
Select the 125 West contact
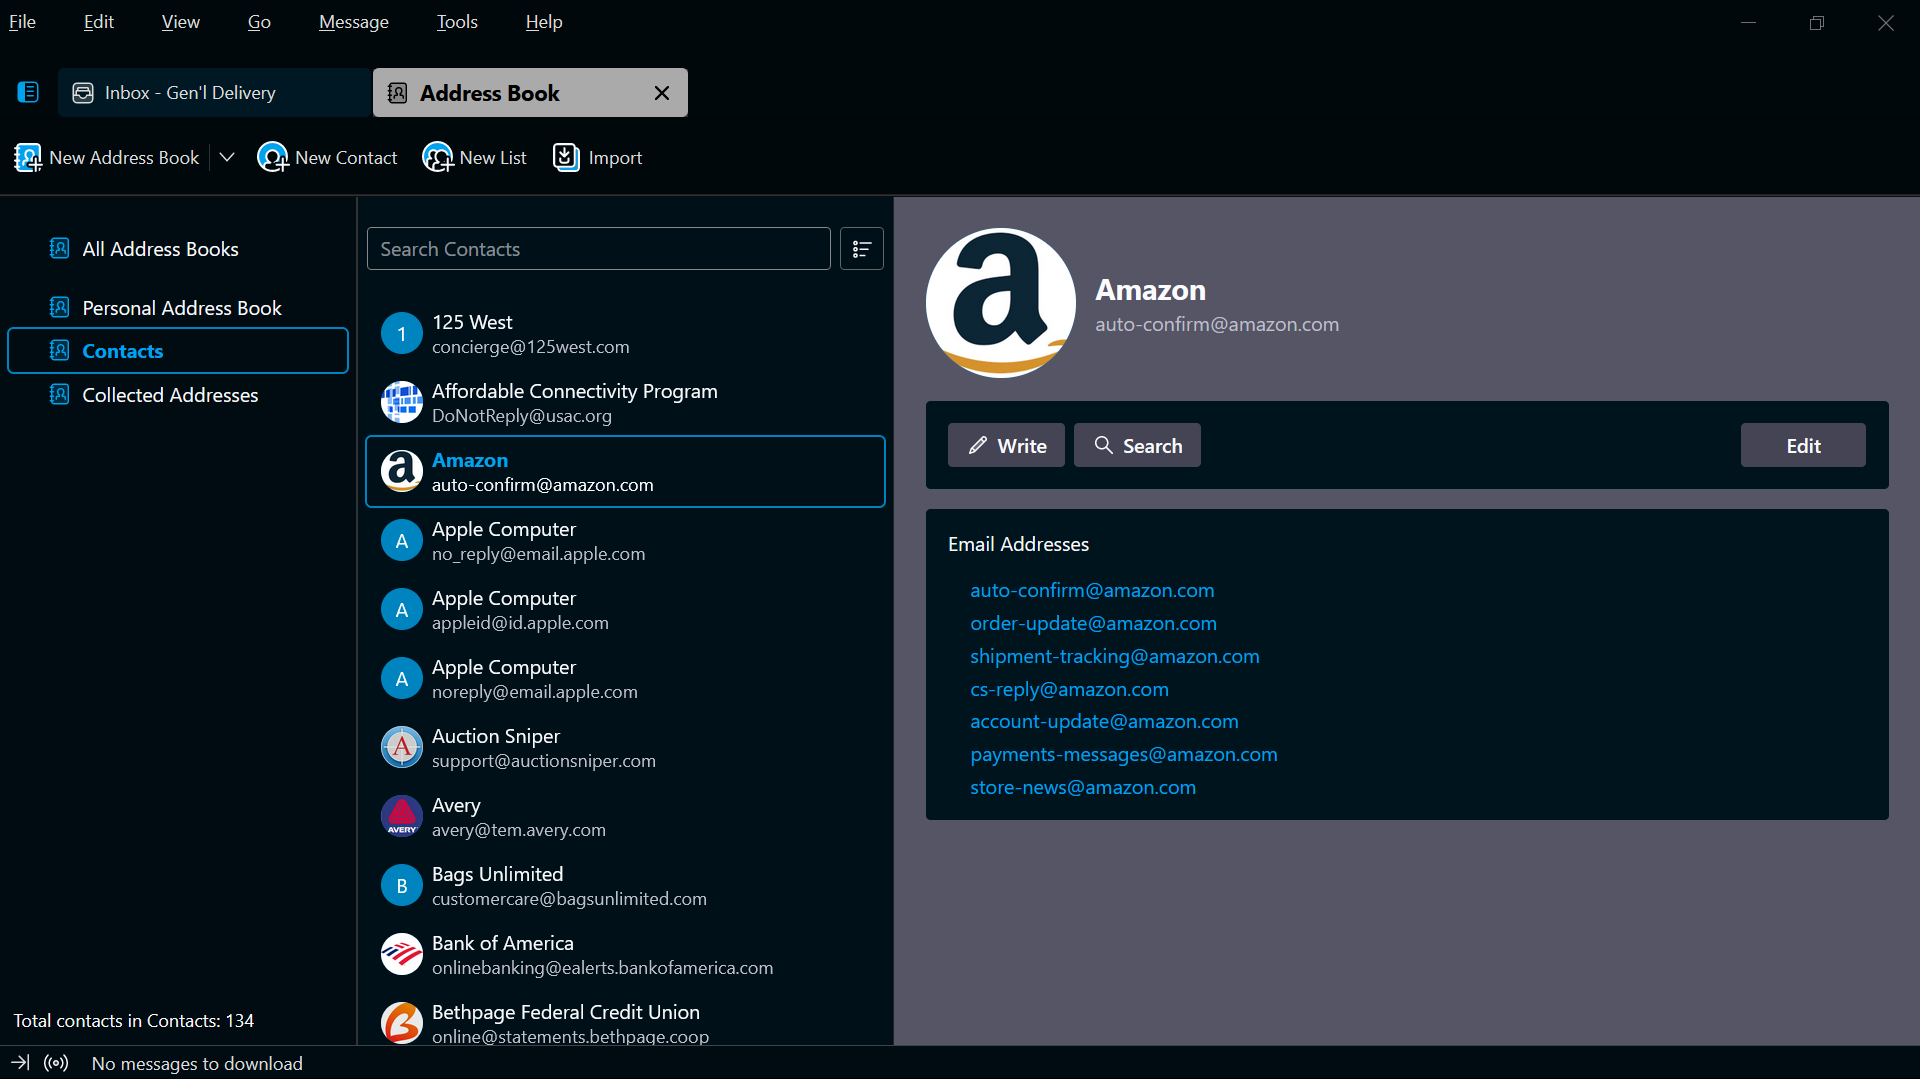[625, 334]
